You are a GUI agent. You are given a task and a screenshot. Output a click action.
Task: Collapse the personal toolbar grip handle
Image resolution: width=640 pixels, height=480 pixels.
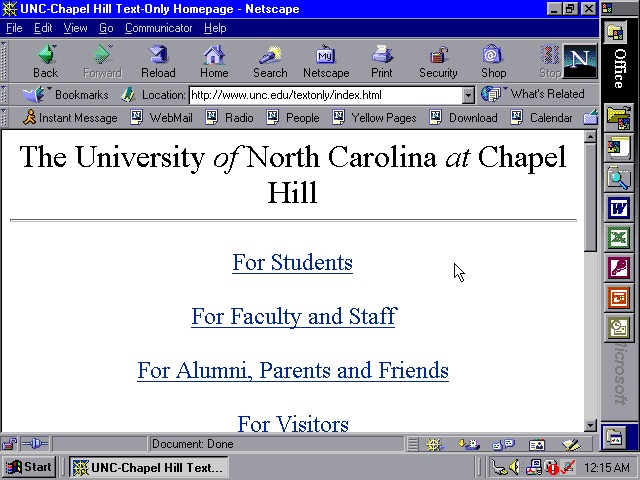tap(4, 118)
